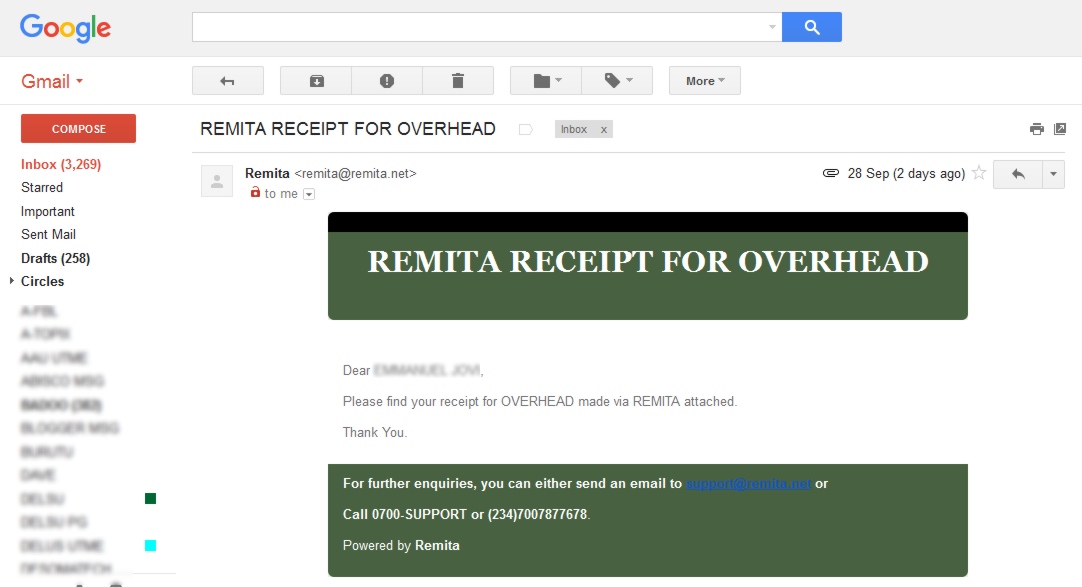Click the blue search magnifier button
1082x587 pixels.
812,27
